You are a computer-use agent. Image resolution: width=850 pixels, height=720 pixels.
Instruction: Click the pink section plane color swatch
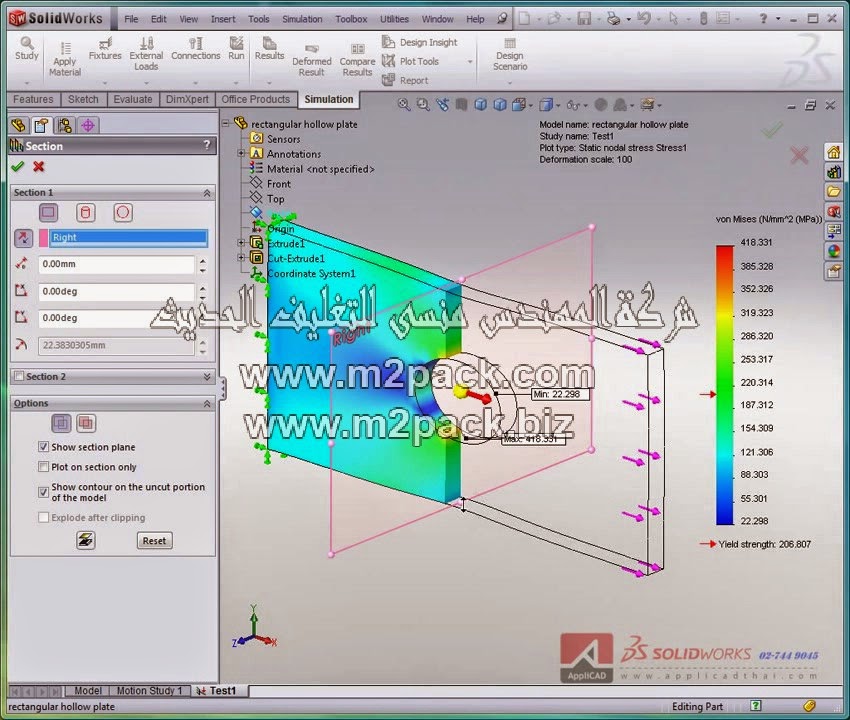point(43,238)
